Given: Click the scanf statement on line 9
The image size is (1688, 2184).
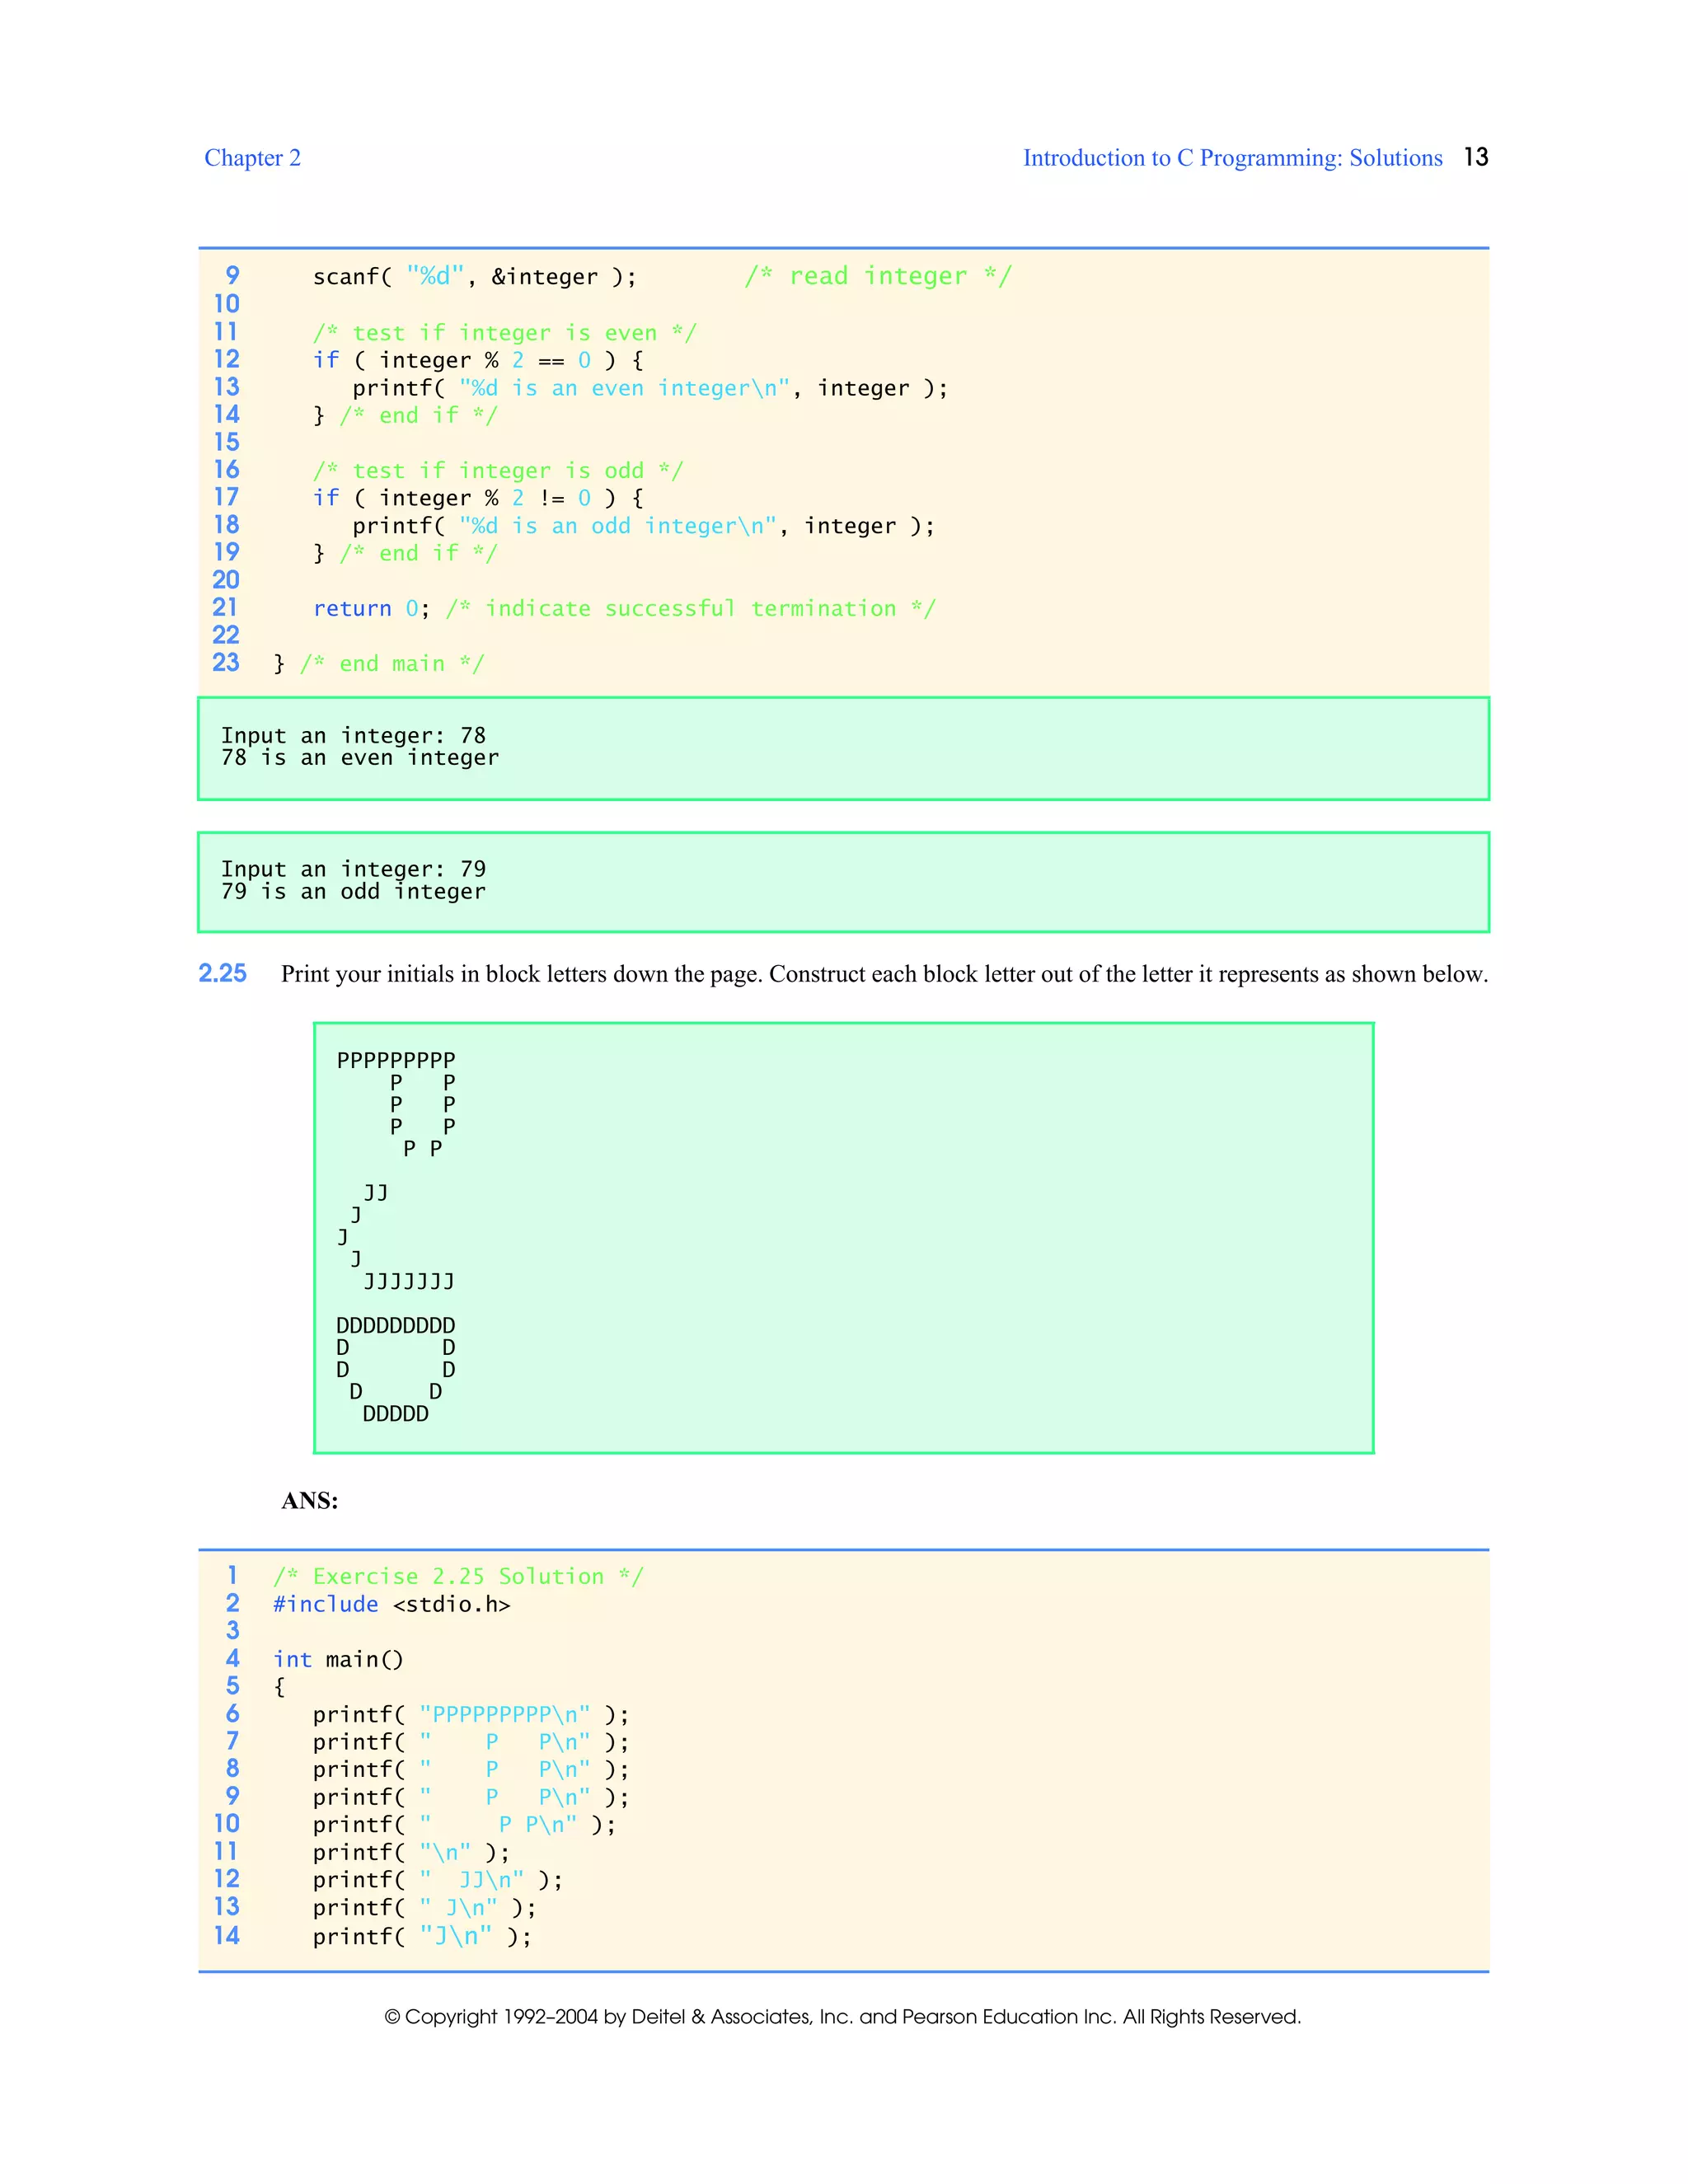Looking at the screenshot, I should (474, 277).
